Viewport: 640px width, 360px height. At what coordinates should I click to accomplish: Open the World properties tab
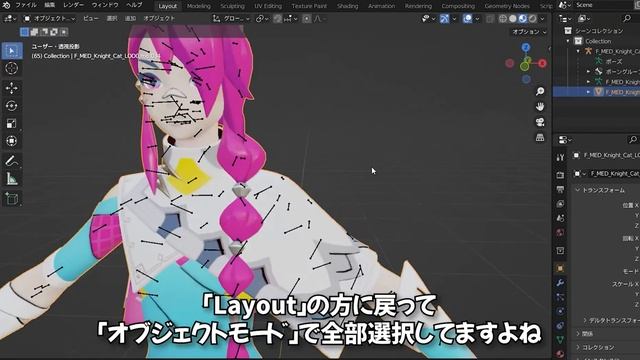pos(560,232)
